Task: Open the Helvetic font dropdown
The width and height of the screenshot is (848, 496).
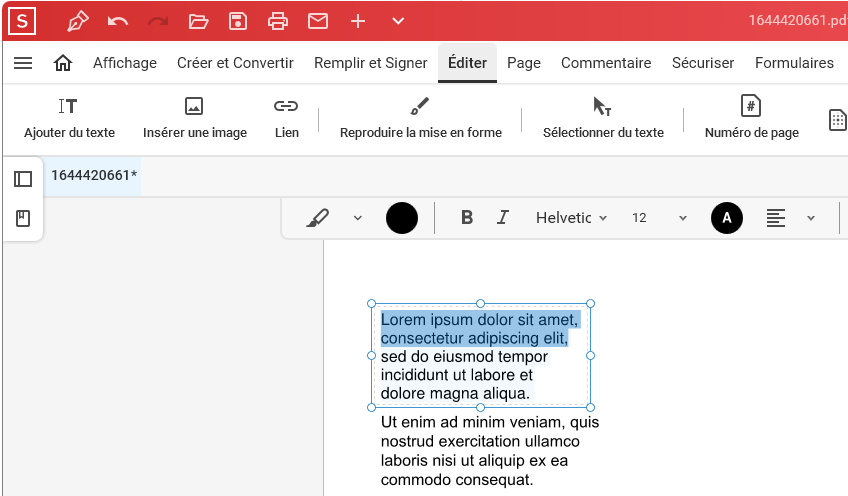Action: (x=572, y=217)
